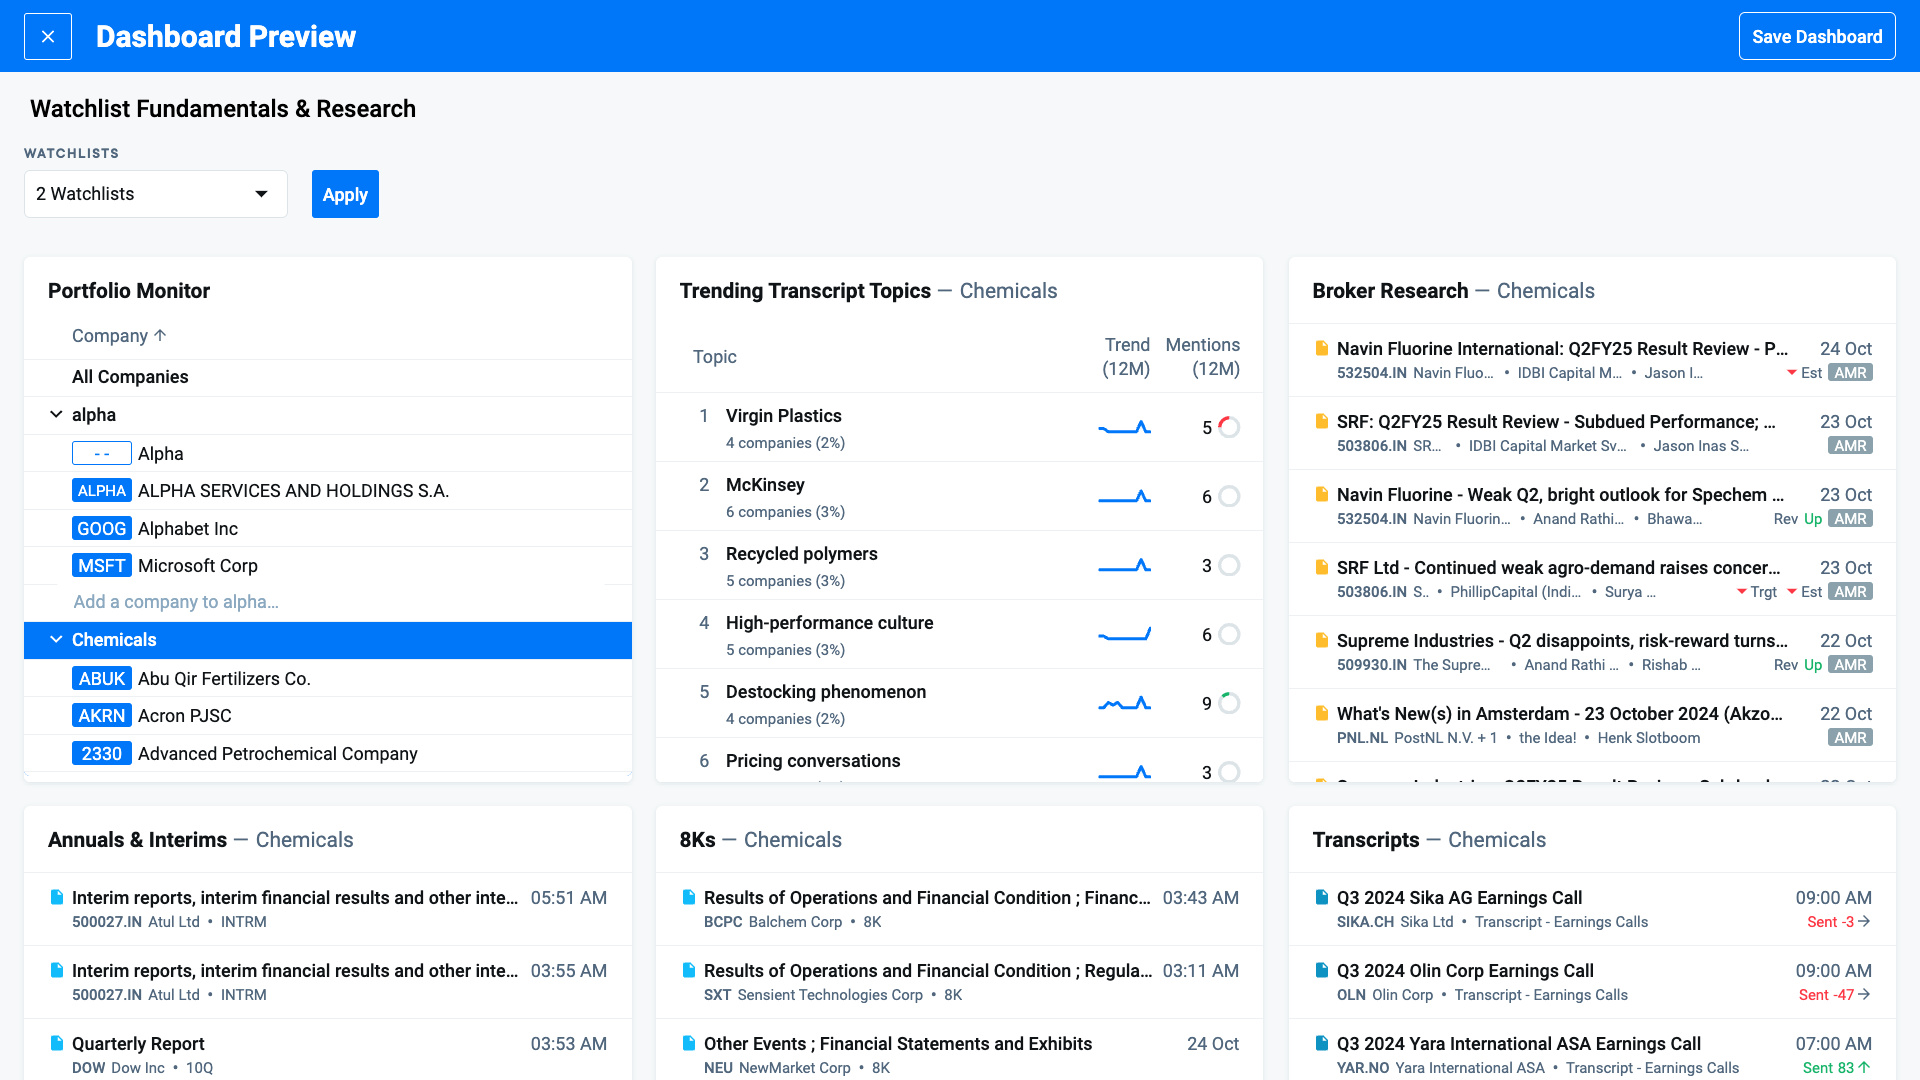1920x1080 pixels.
Task: Collapse the Chemicals watchlist group
Action: point(56,640)
